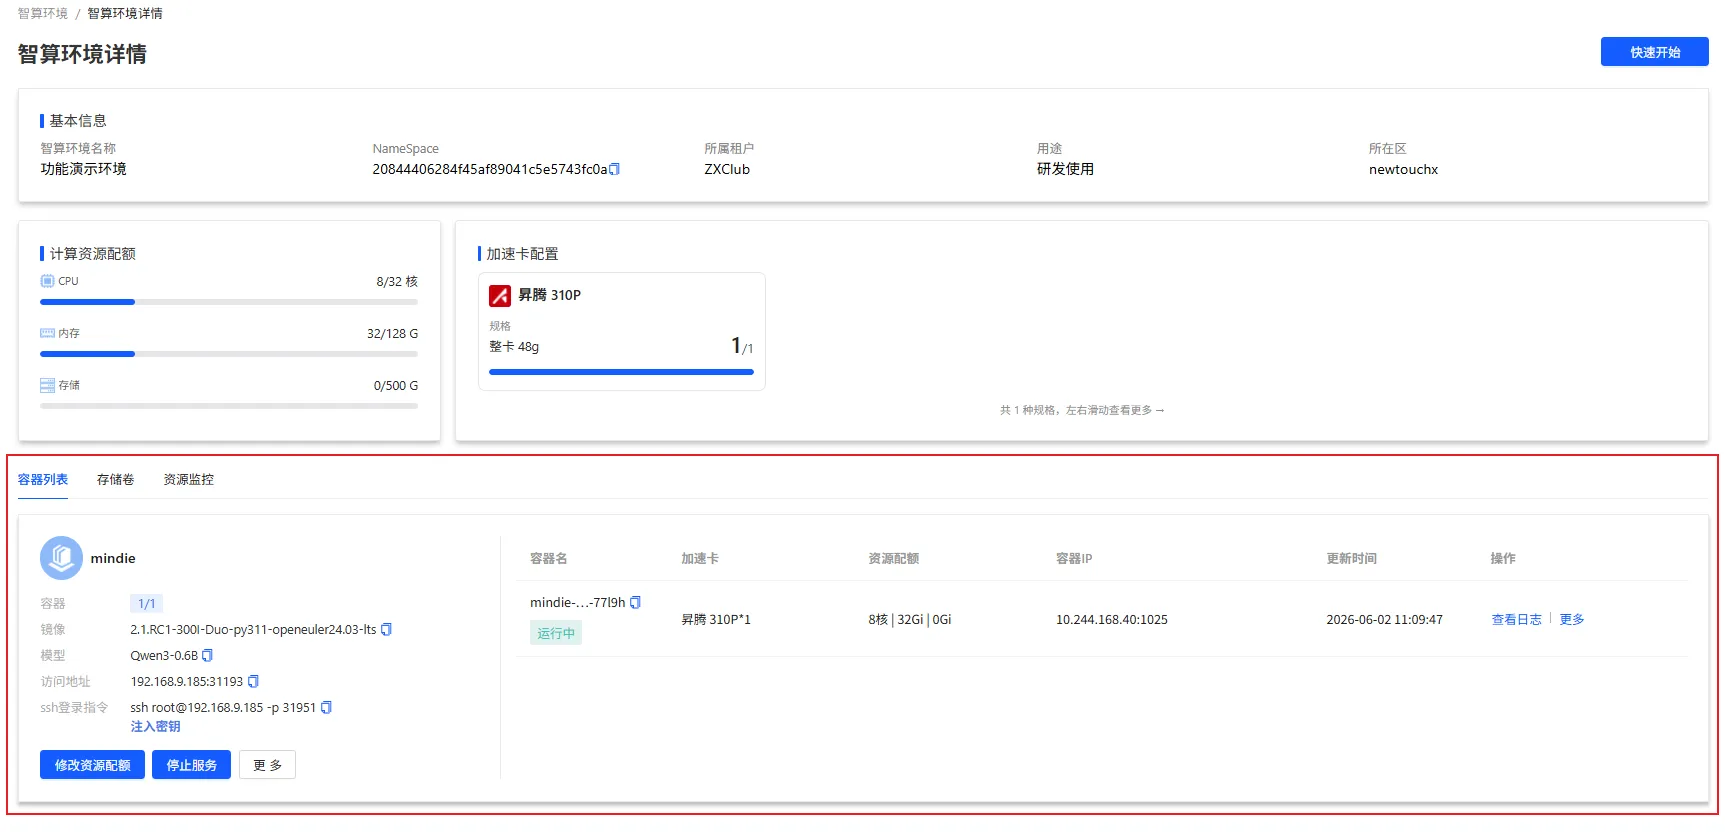1725x833 pixels.
Task: Click the 32/128 G memory usage value
Action: [x=392, y=333]
